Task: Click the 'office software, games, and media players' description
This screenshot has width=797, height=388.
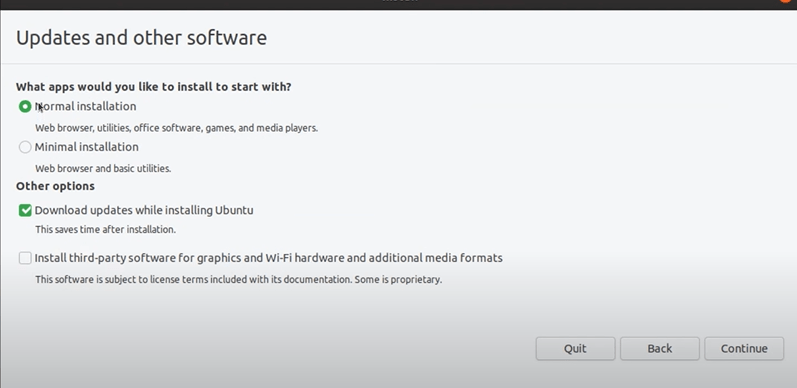Action: [x=176, y=128]
